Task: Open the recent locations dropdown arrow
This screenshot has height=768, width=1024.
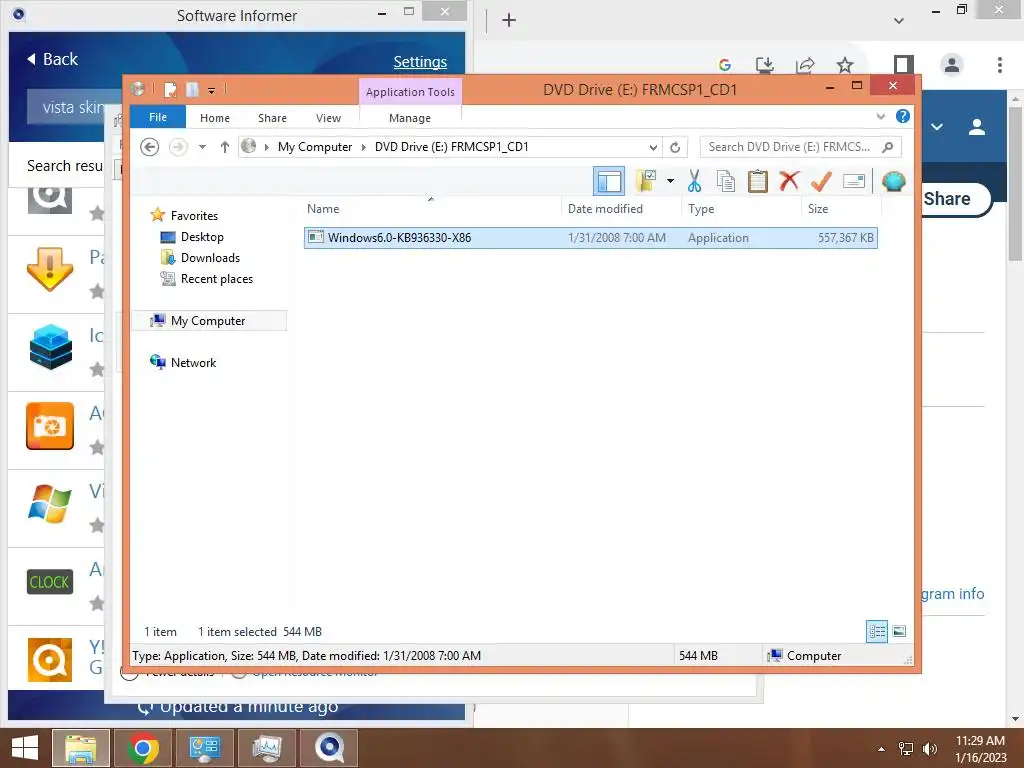Action: click(202, 147)
